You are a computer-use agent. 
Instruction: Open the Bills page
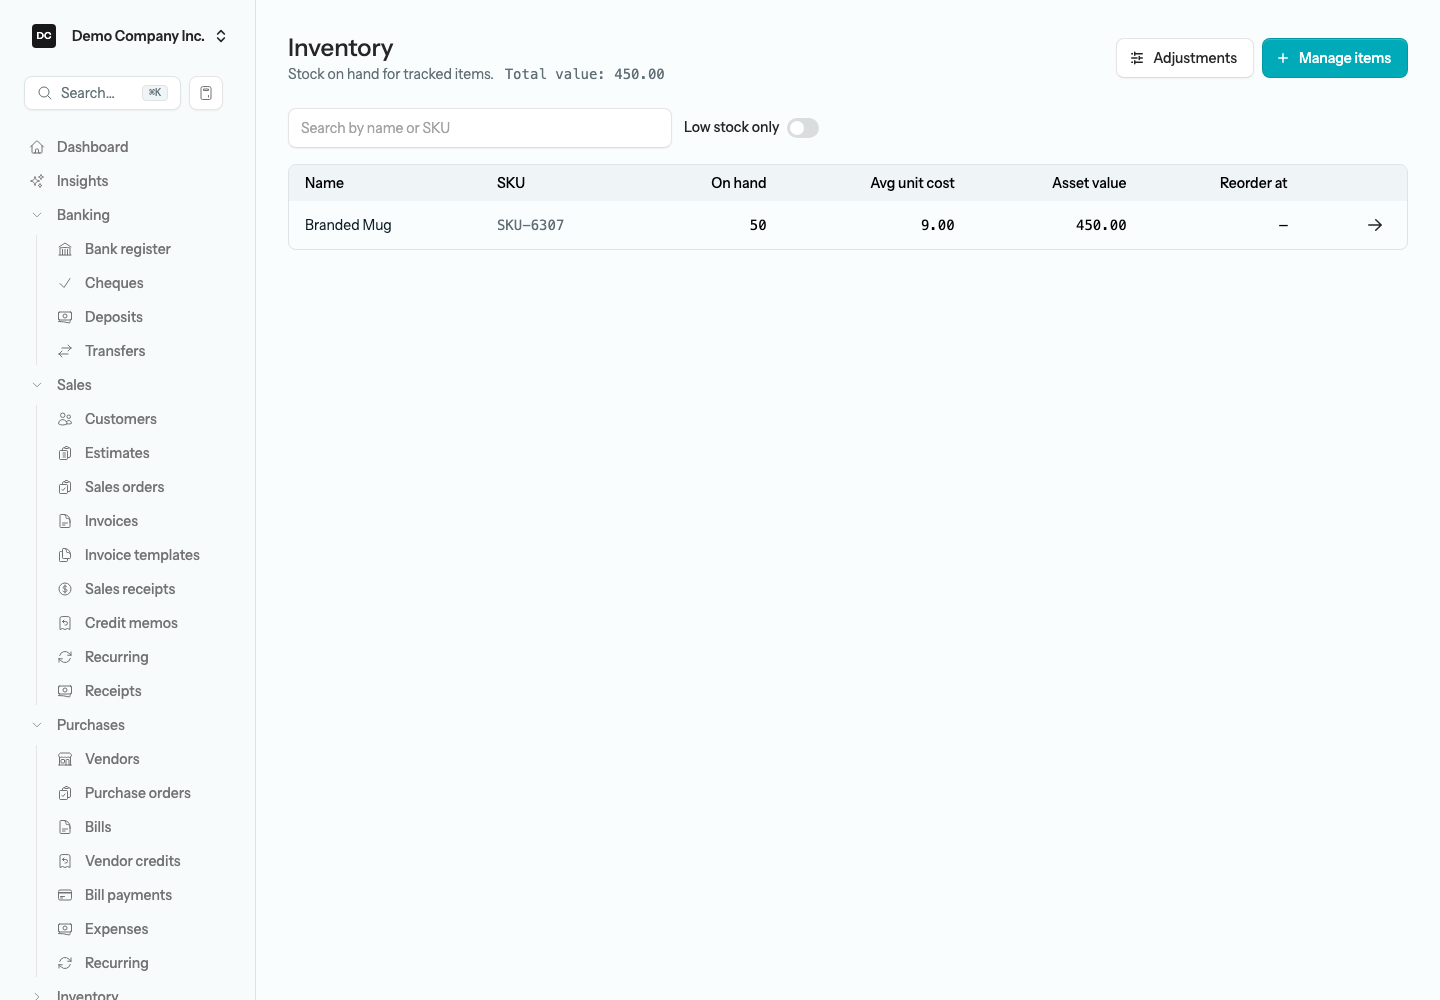click(98, 827)
